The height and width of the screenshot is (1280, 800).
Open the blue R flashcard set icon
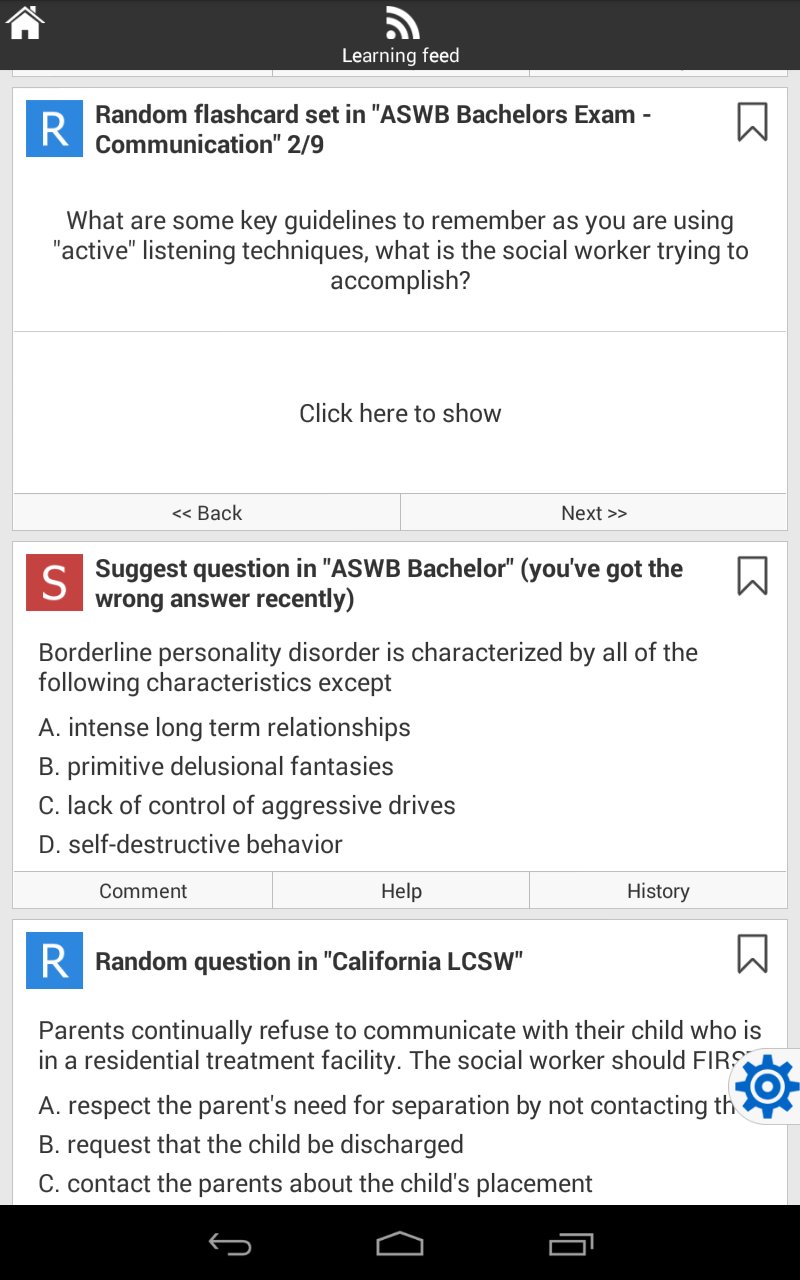pos(53,128)
